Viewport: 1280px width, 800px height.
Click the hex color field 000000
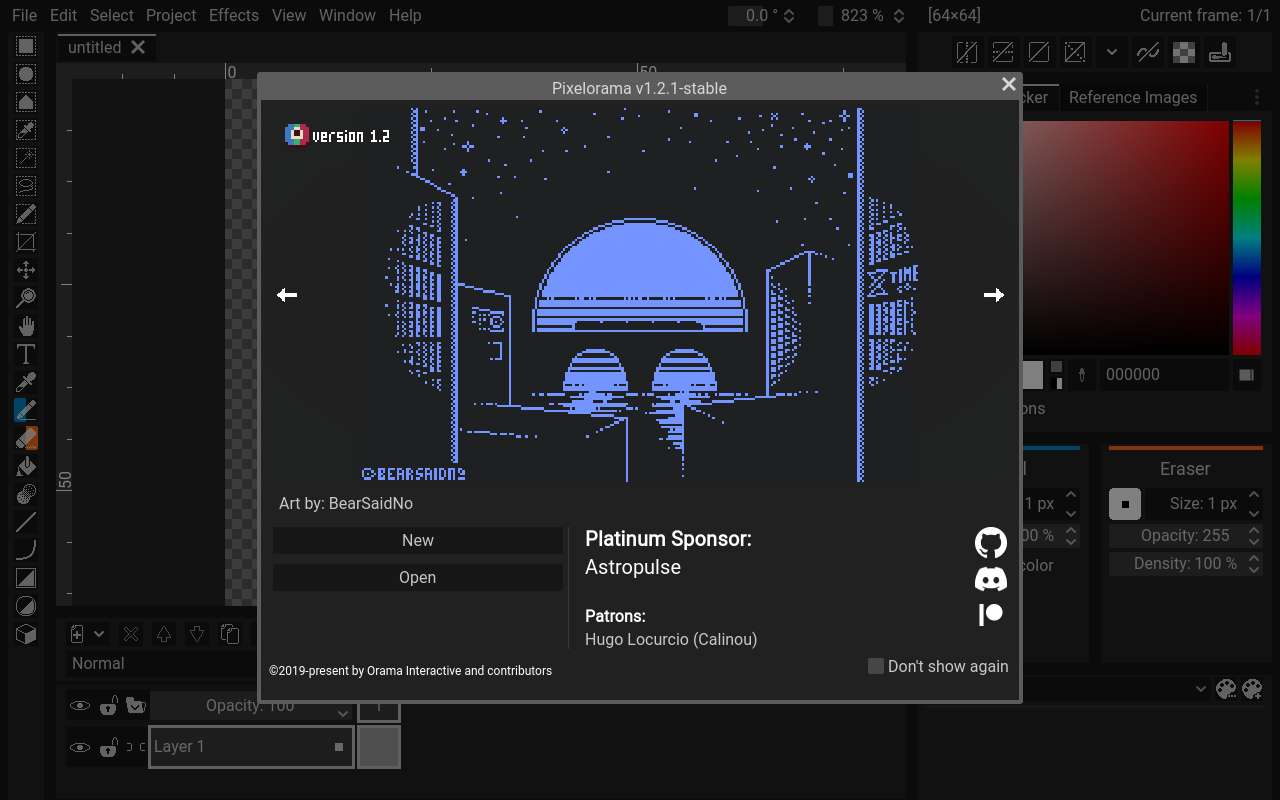point(1165,375)
